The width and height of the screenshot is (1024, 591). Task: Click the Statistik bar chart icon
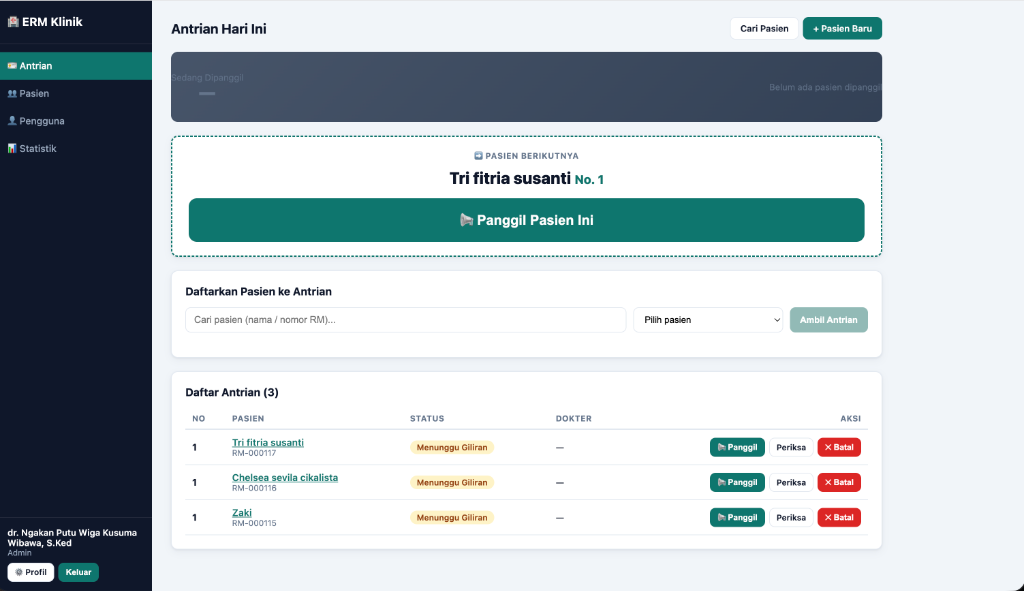coord(12,148)
